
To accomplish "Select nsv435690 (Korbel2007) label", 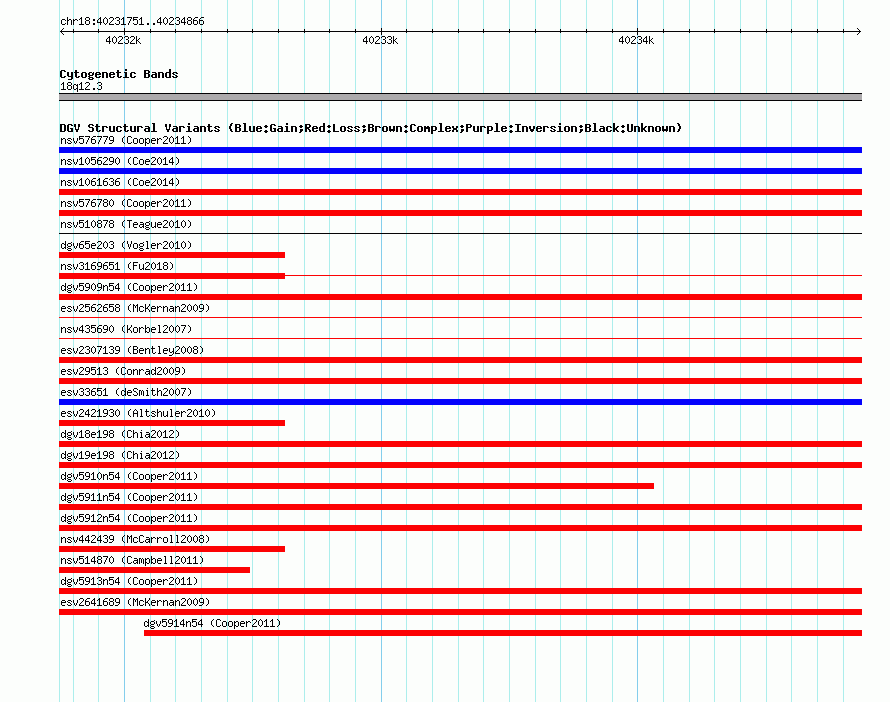I will click(126, 329).
